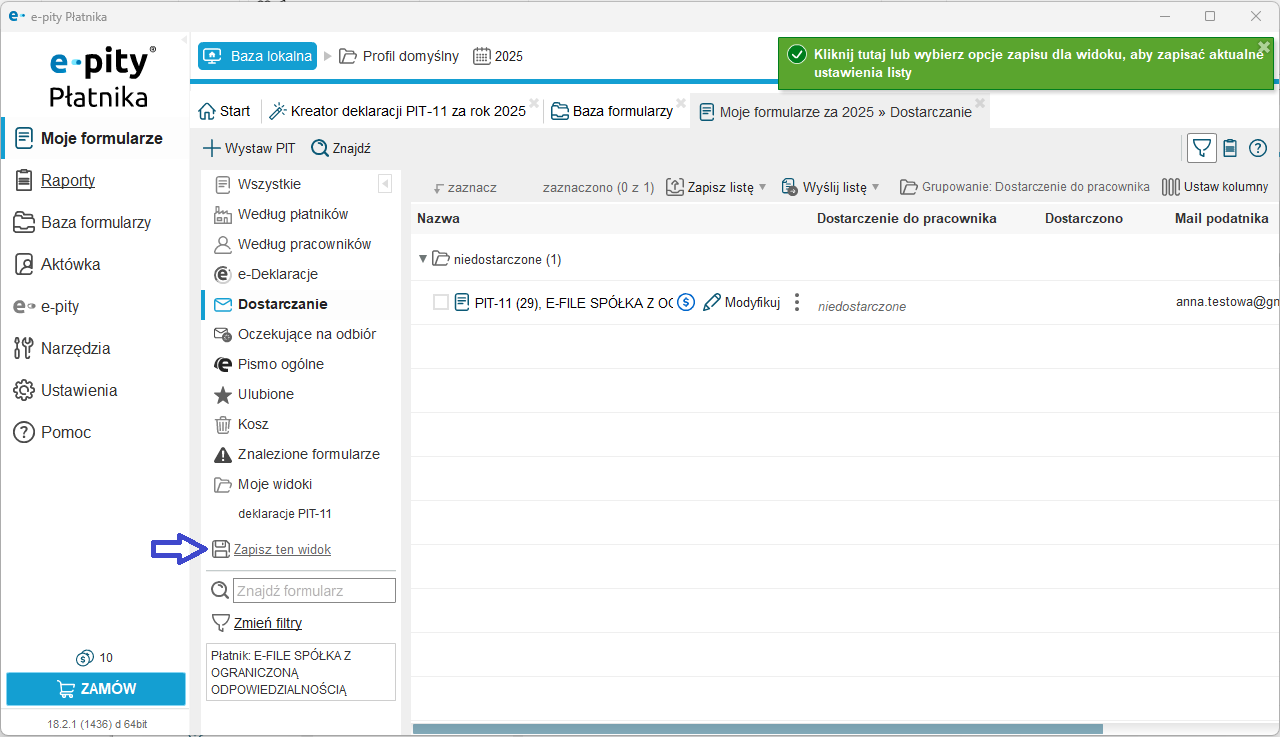Click the Znajdź formularz search field

tap(314, 591)
